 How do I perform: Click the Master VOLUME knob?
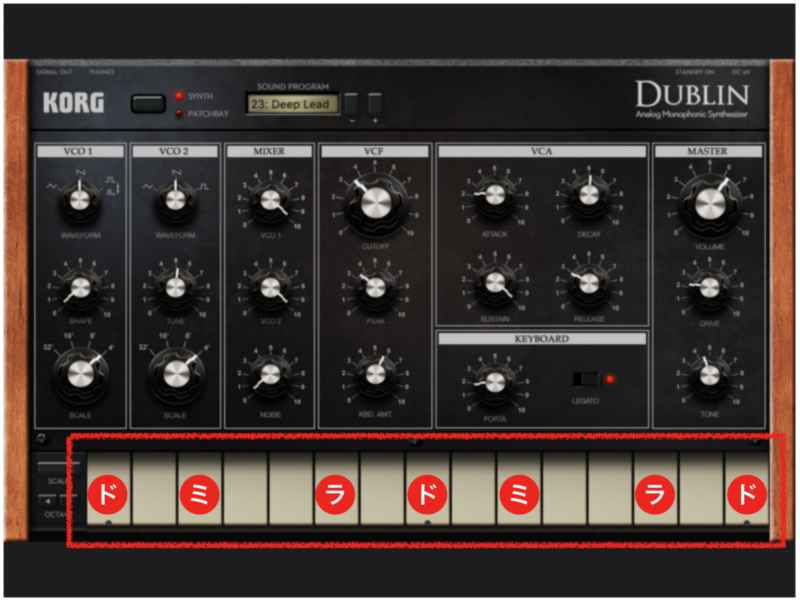point(710,204)
